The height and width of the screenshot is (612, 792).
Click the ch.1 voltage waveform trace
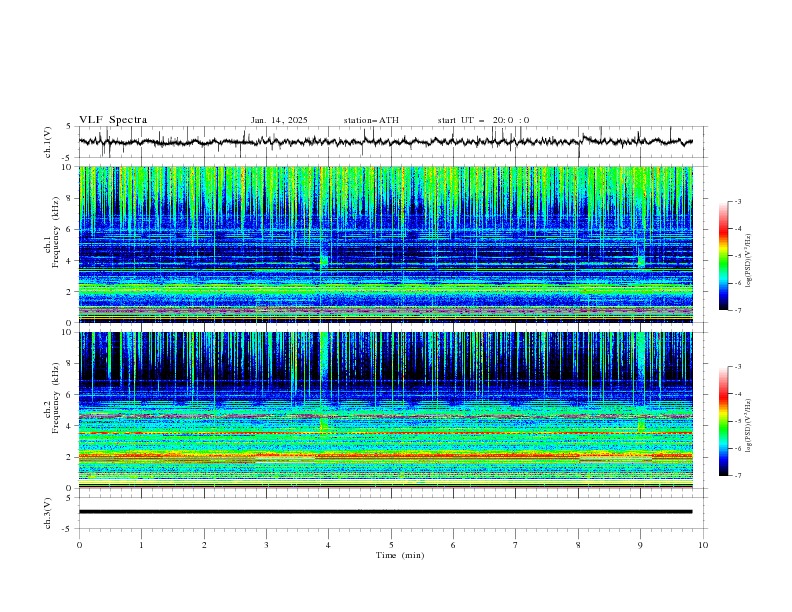click(x=385, y=141)
